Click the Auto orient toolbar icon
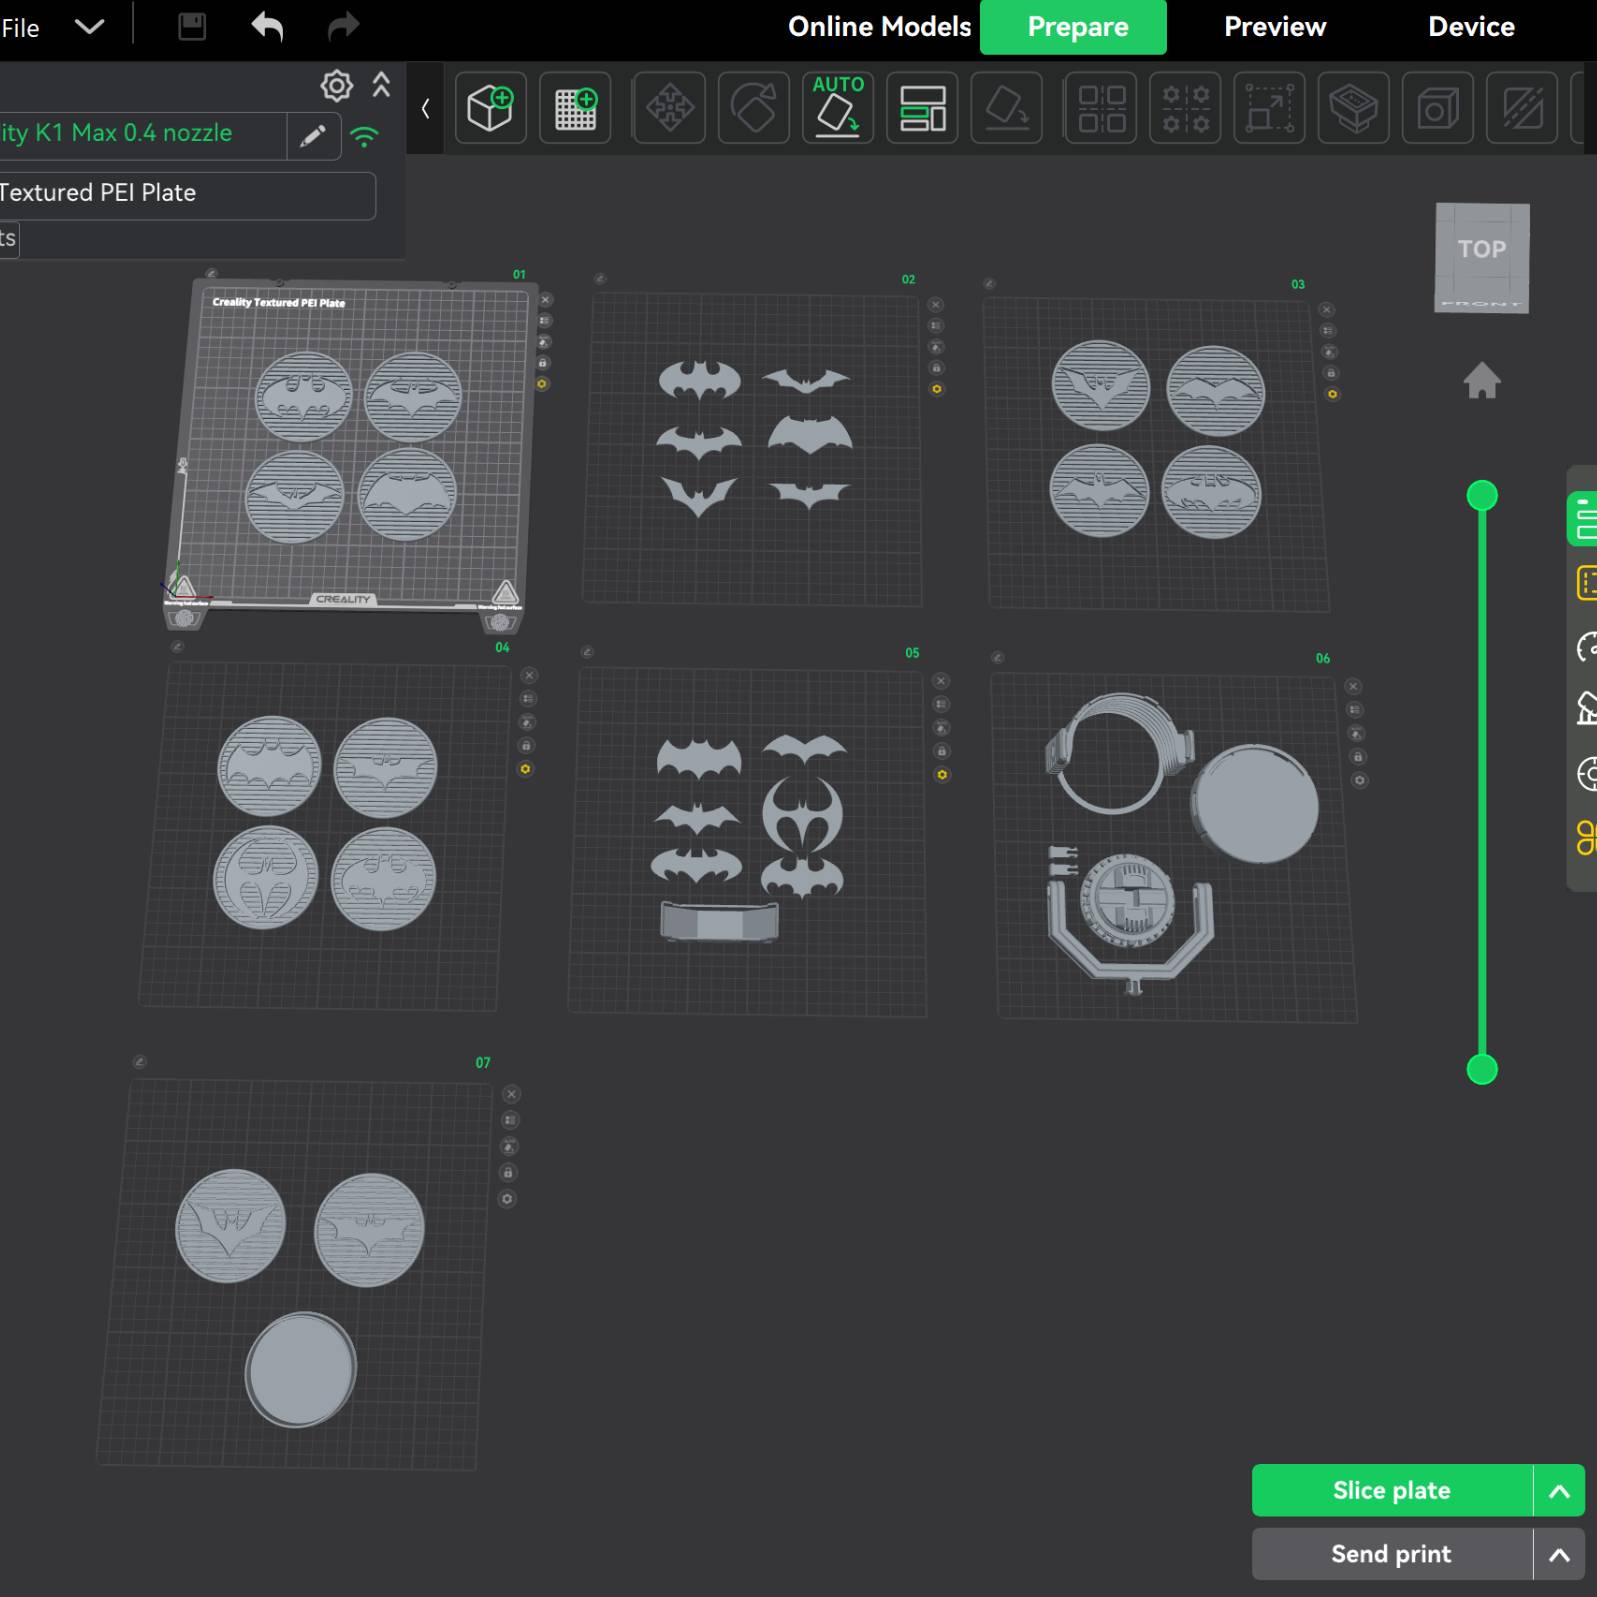The image size is (1597, 1597). 837,108
